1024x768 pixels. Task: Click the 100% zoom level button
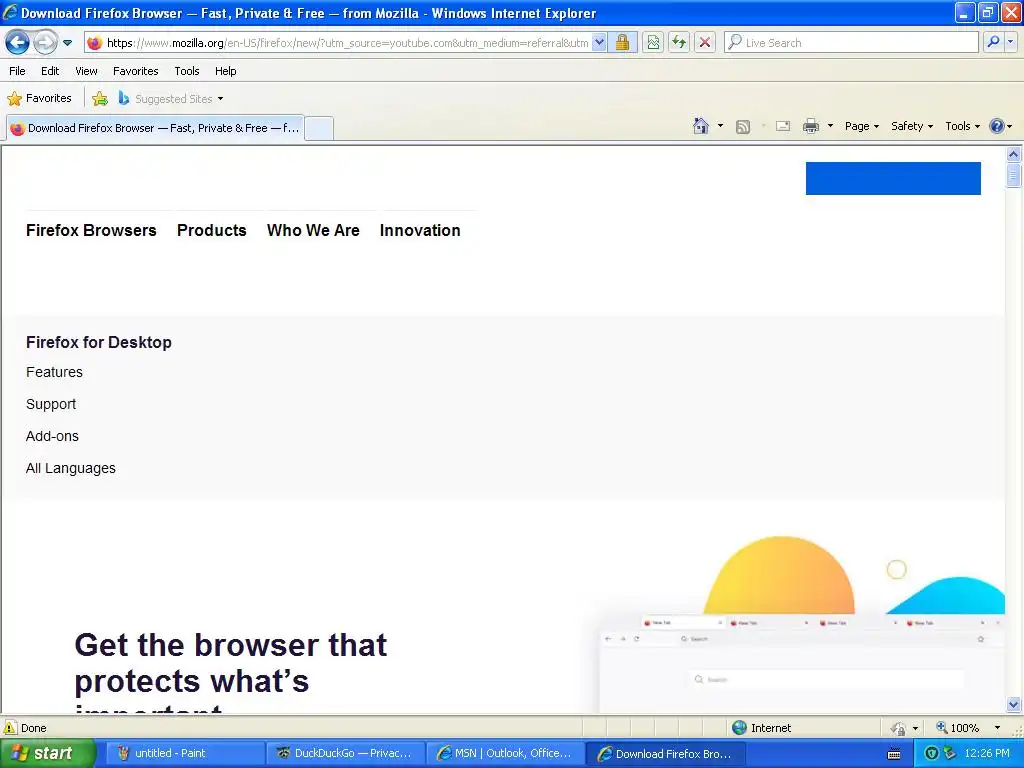958,728
